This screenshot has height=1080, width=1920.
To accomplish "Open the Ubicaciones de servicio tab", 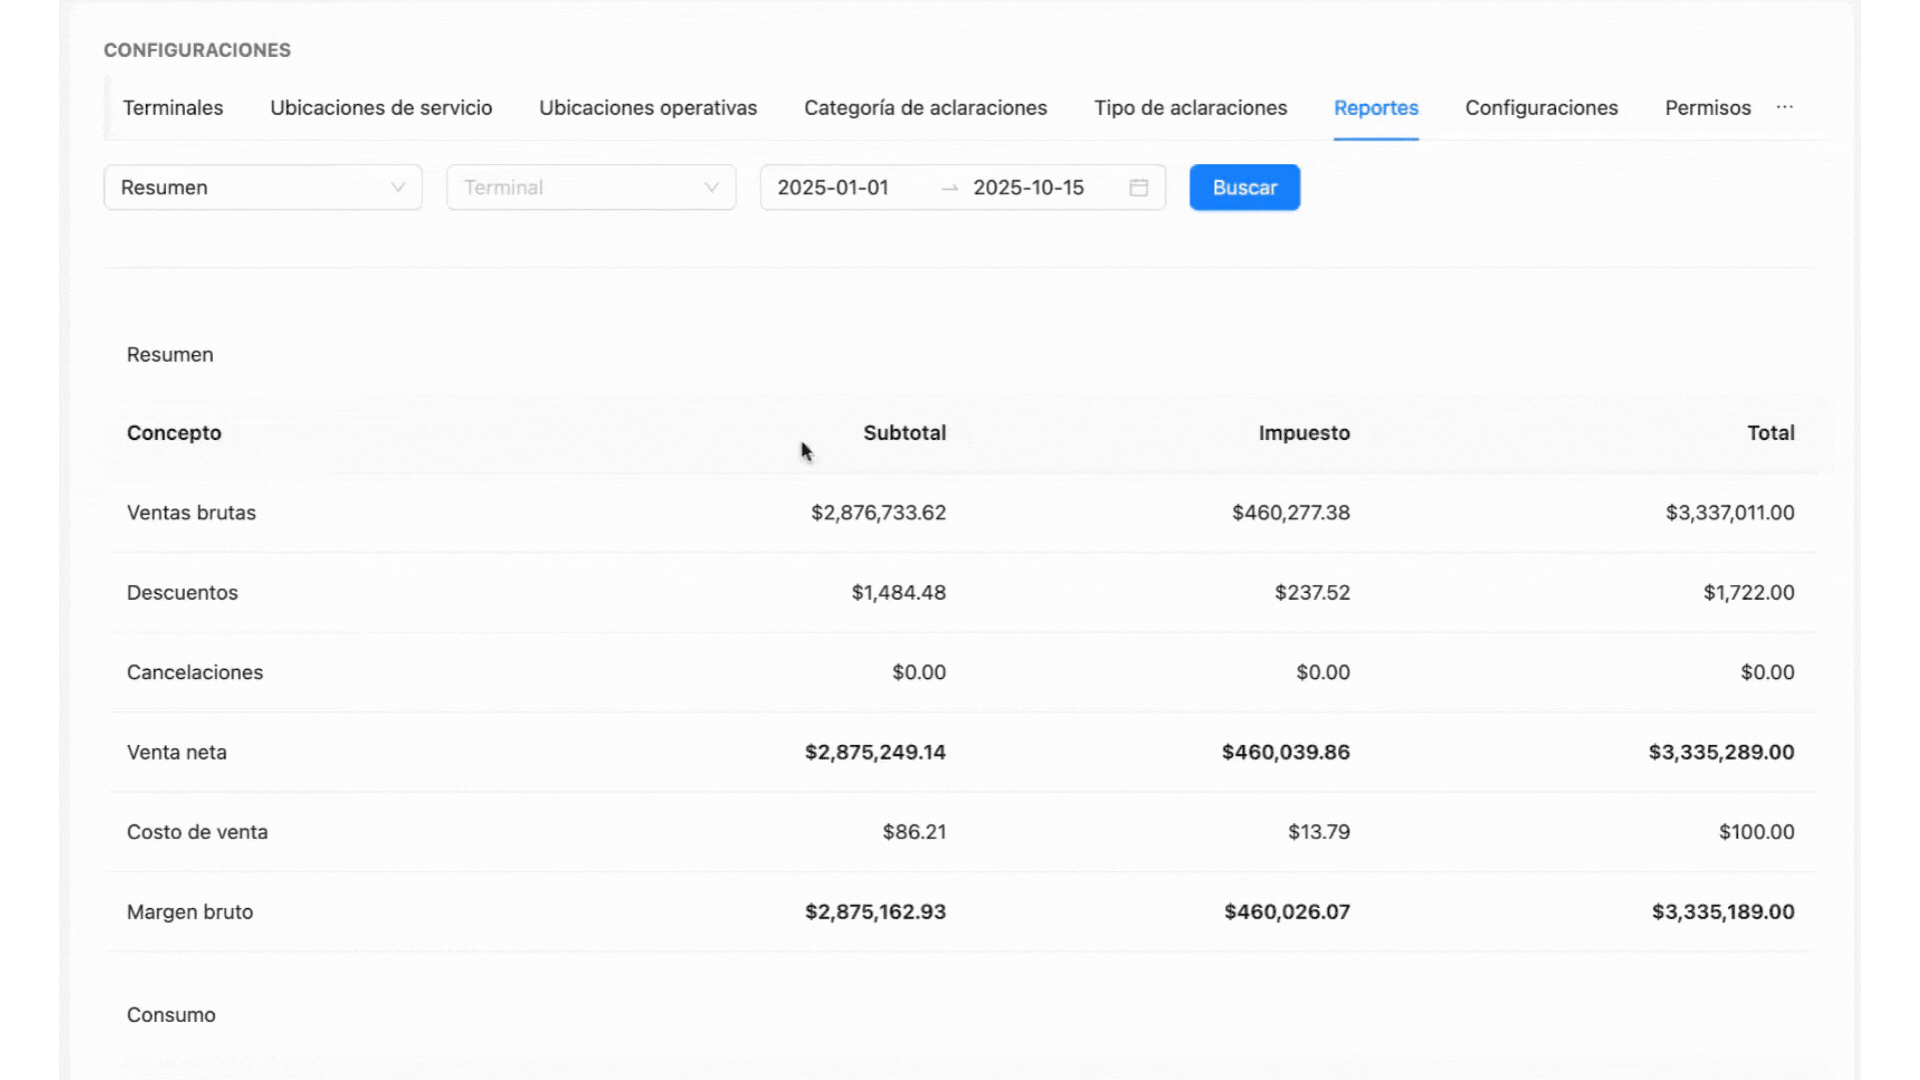I will (381, 108).
